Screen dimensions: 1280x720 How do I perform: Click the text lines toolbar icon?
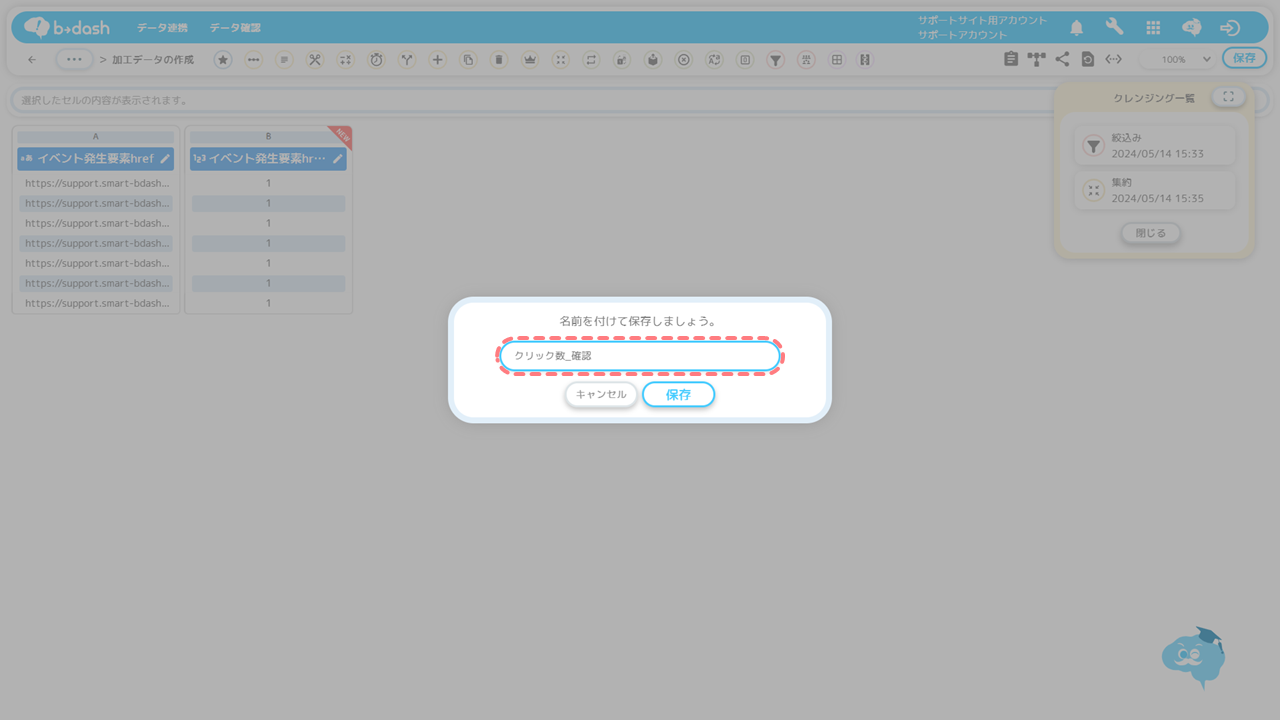[285, 60]
